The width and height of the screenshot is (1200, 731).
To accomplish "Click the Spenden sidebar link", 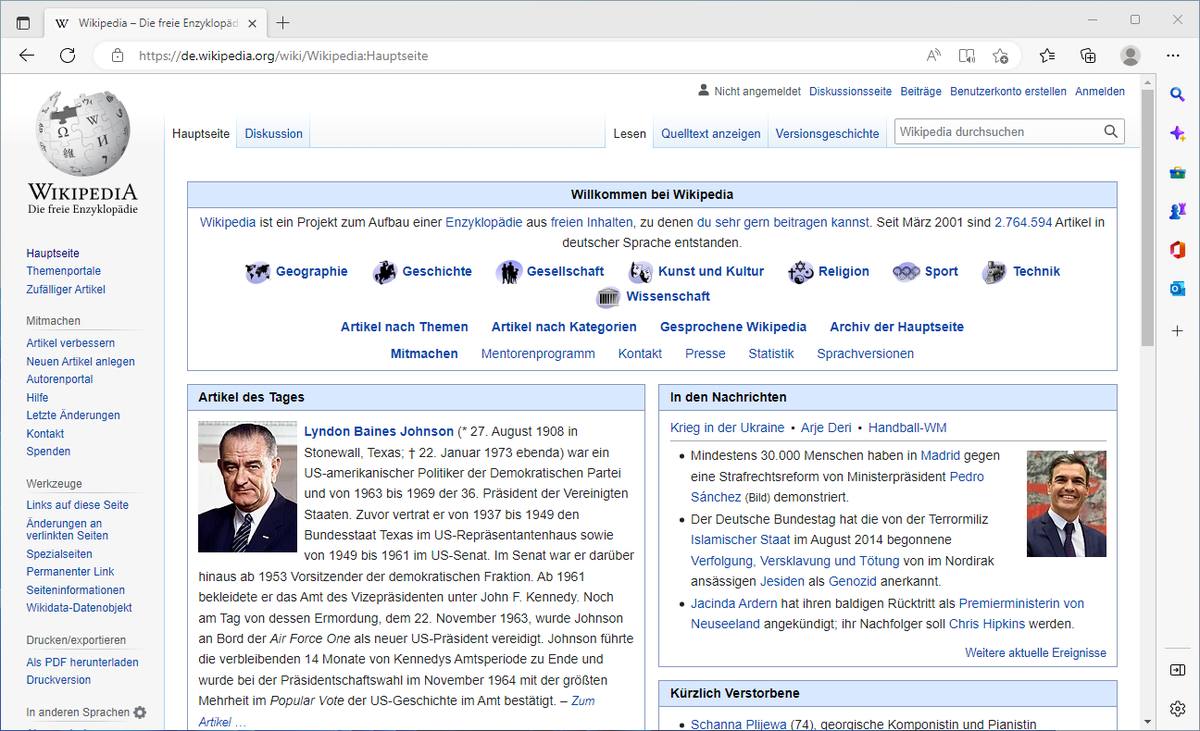I will pos(48,452).
